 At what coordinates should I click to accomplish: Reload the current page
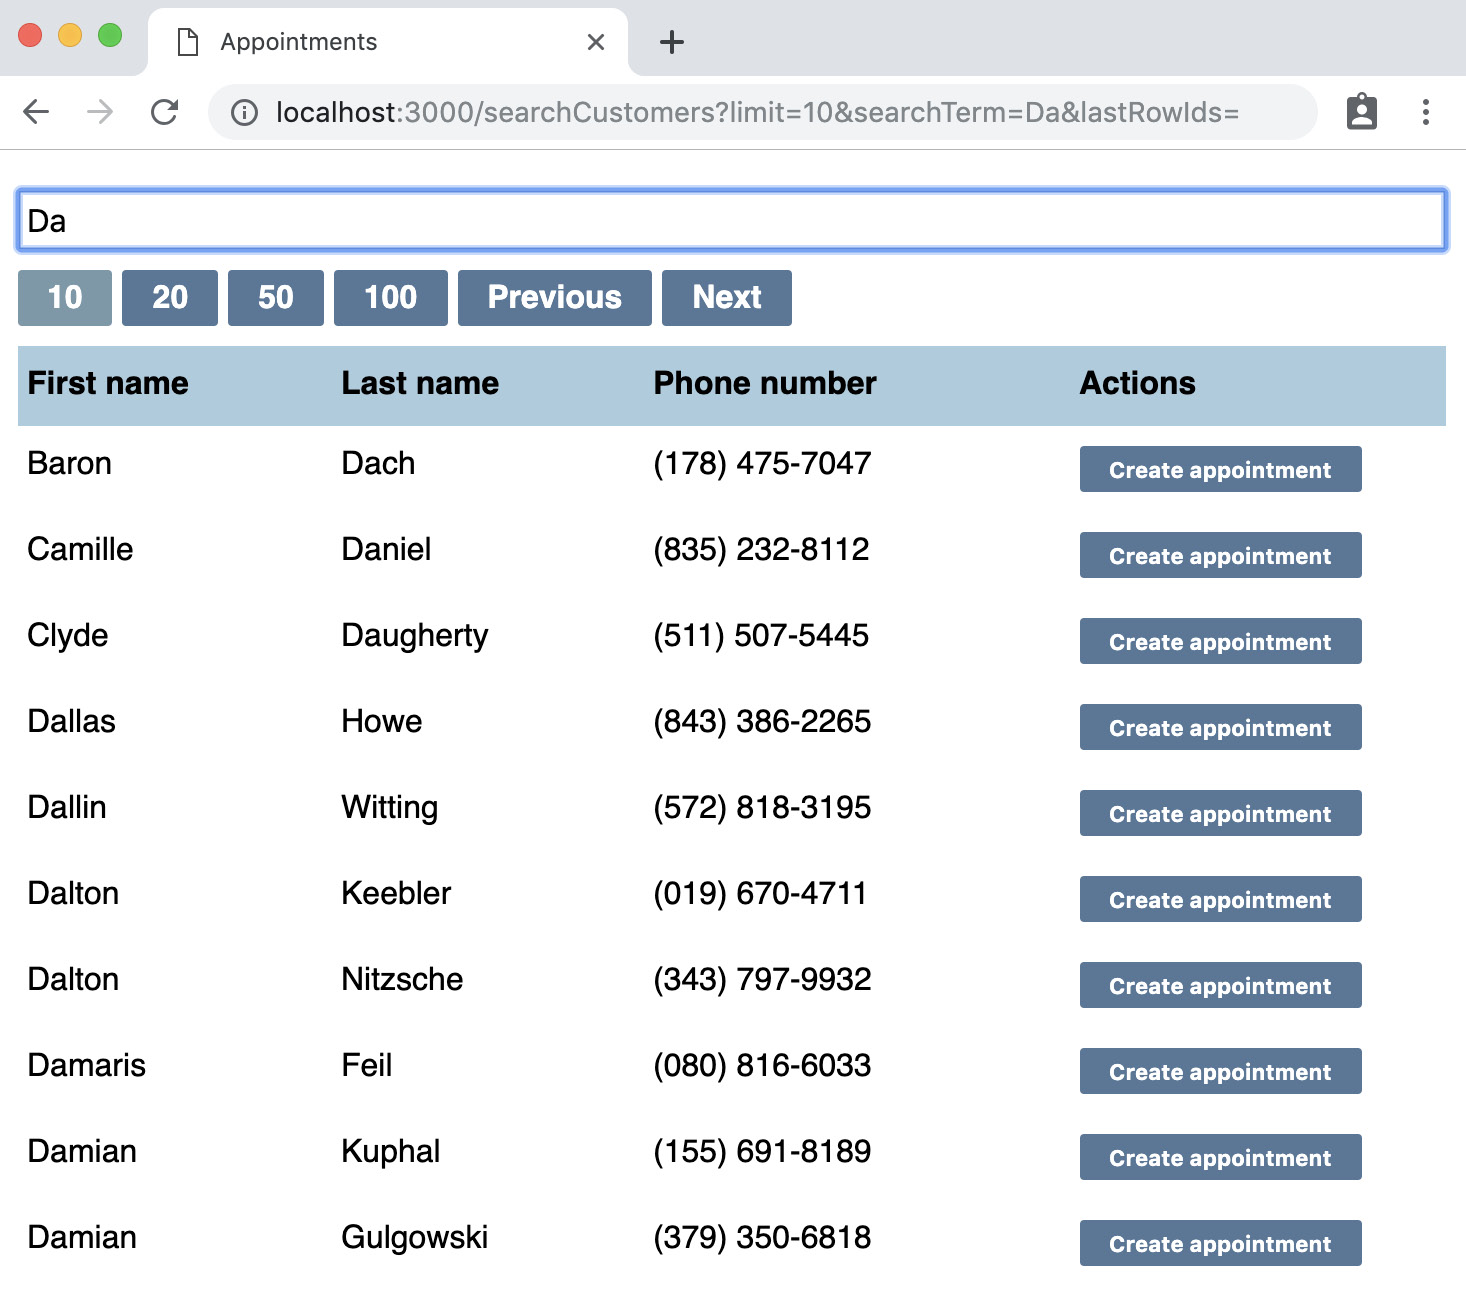(165, 112)
